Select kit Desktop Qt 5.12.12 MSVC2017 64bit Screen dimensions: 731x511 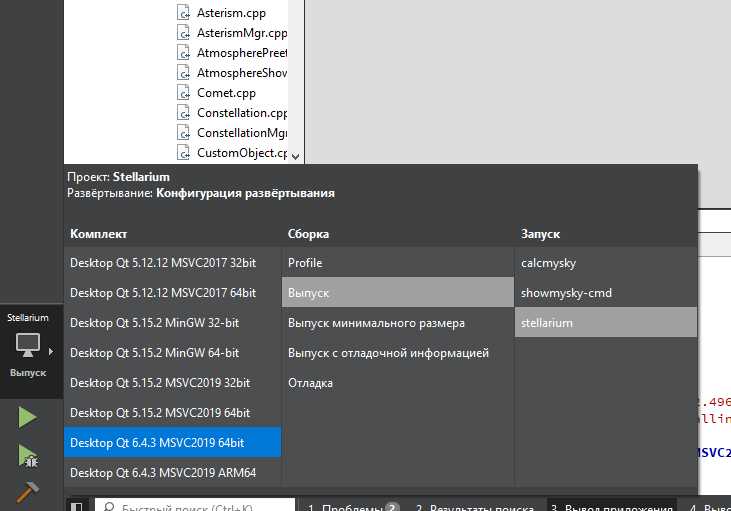172,293
